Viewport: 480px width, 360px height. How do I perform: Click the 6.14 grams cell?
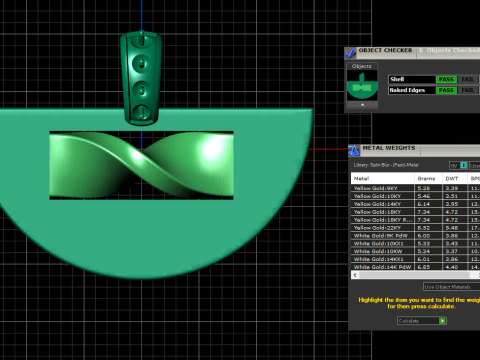click(428, 204)
